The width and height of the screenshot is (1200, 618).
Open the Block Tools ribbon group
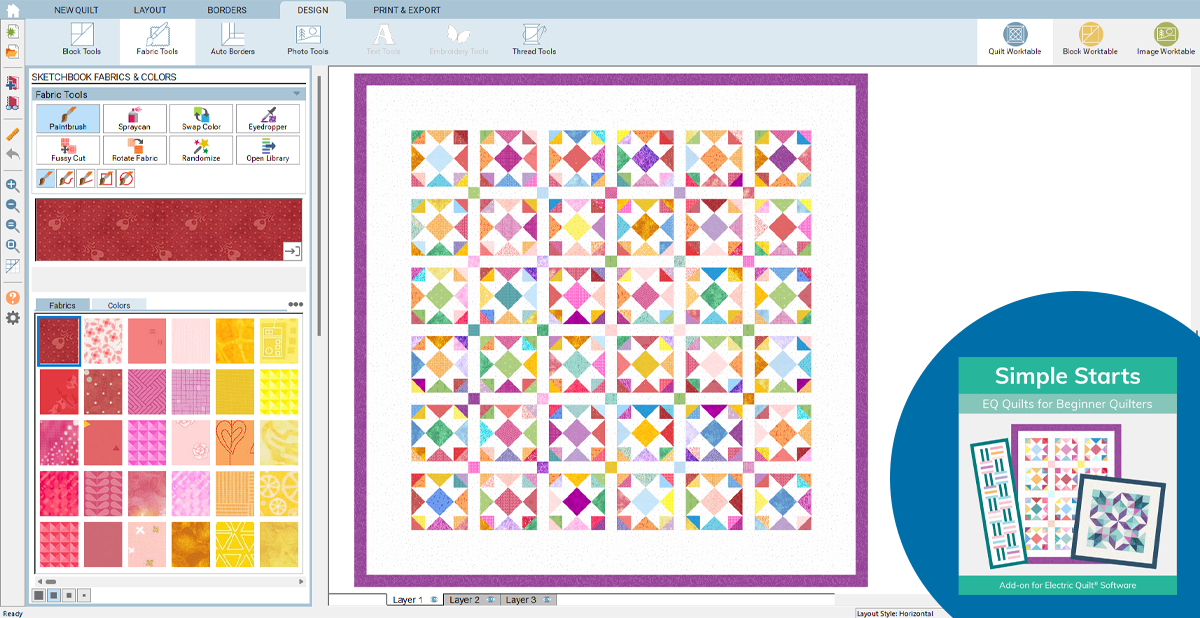click(x=82, y=40)
